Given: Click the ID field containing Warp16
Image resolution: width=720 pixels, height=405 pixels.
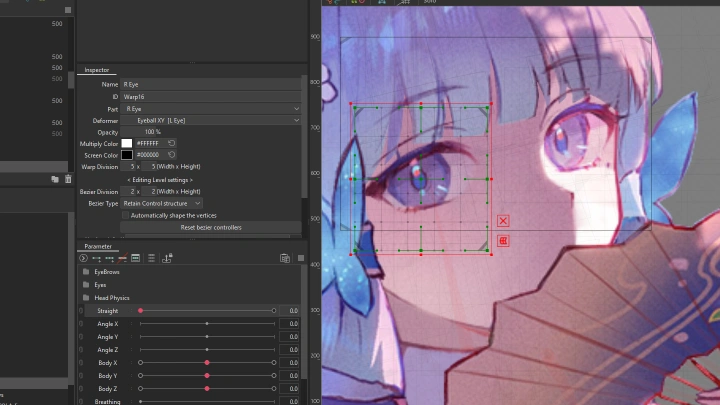Looking at the screenshot, I should [211, 97].
